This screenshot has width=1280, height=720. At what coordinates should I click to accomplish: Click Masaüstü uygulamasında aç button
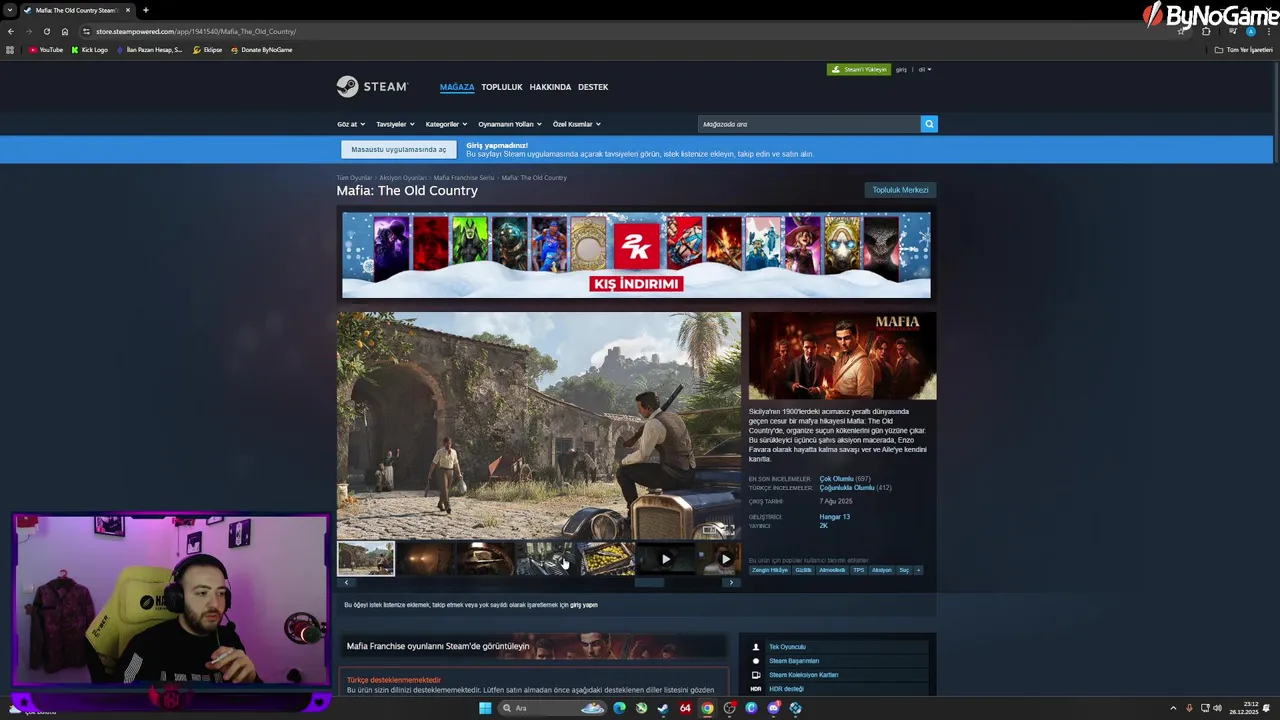[x=399, y=150]
